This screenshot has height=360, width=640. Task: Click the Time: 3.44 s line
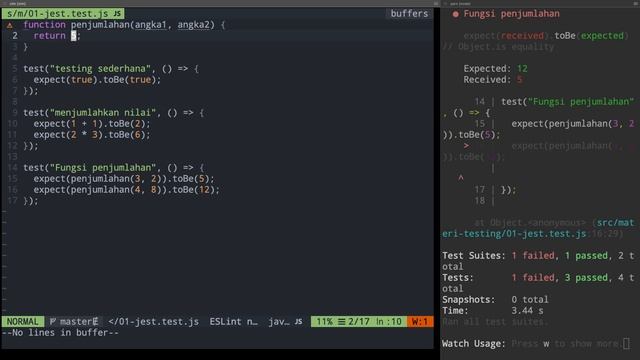coord(493,311)
